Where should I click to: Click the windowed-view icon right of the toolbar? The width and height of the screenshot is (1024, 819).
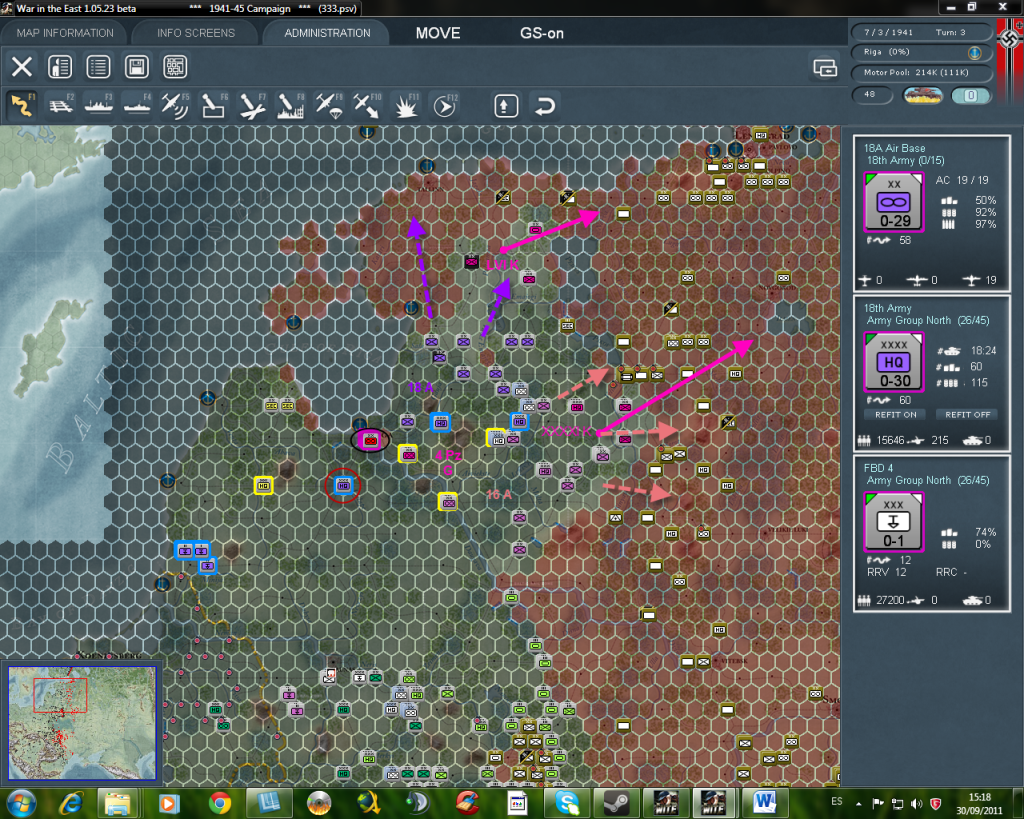825,67
